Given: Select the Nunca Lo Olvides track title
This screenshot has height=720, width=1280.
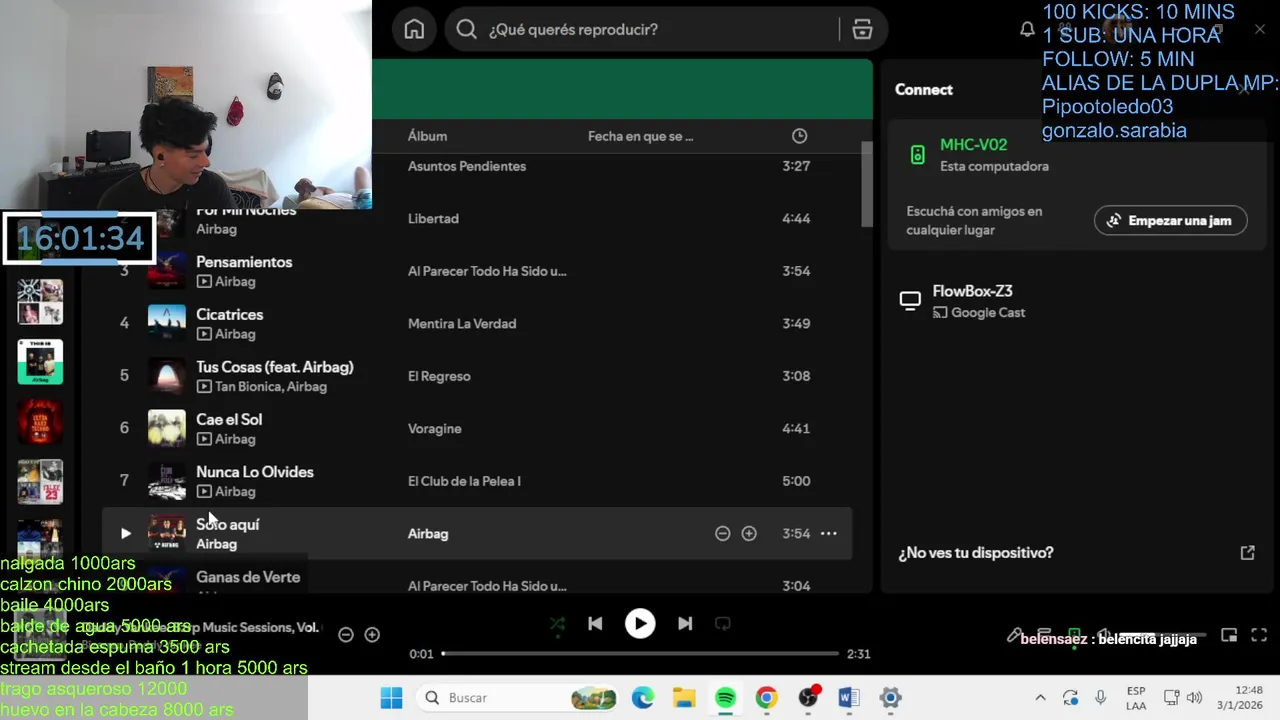Looking at the screenshot, I should (254, 472).
